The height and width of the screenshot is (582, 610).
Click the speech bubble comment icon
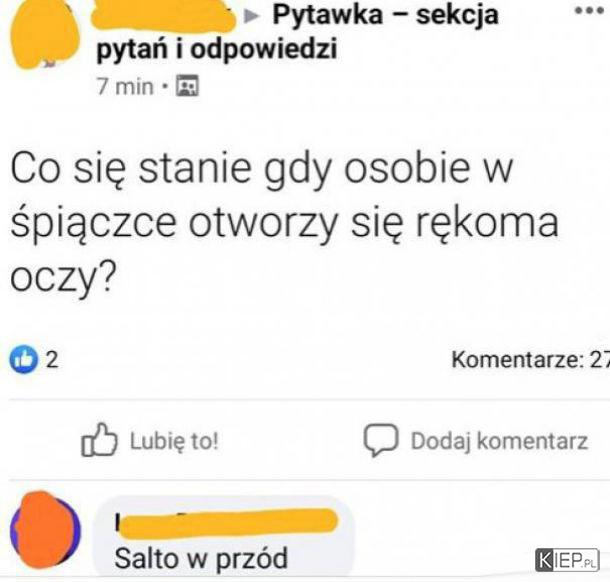pyautogui.click(x=381, y=440)
